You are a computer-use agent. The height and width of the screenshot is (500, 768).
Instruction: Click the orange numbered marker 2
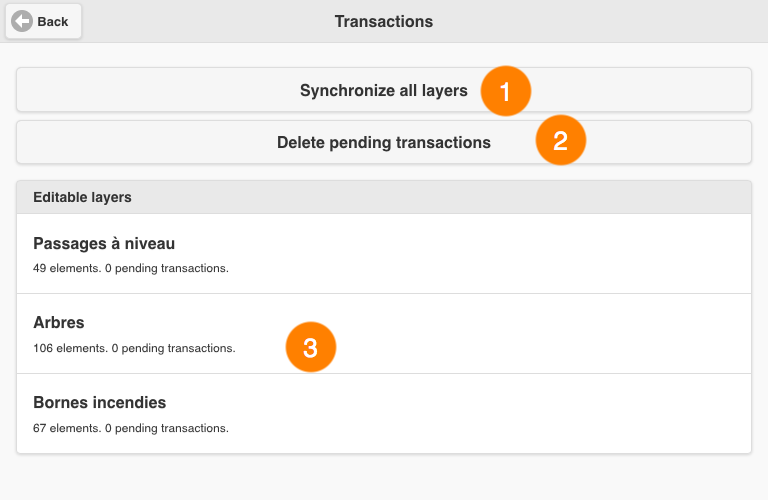tap(560, 140)
